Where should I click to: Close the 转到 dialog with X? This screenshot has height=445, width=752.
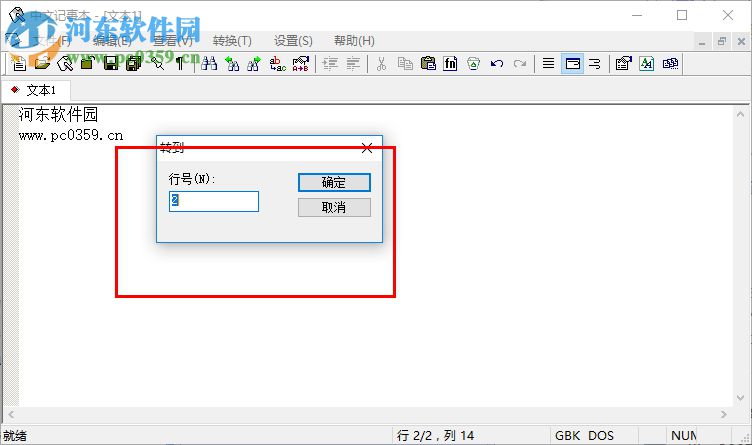coord(367,148)
